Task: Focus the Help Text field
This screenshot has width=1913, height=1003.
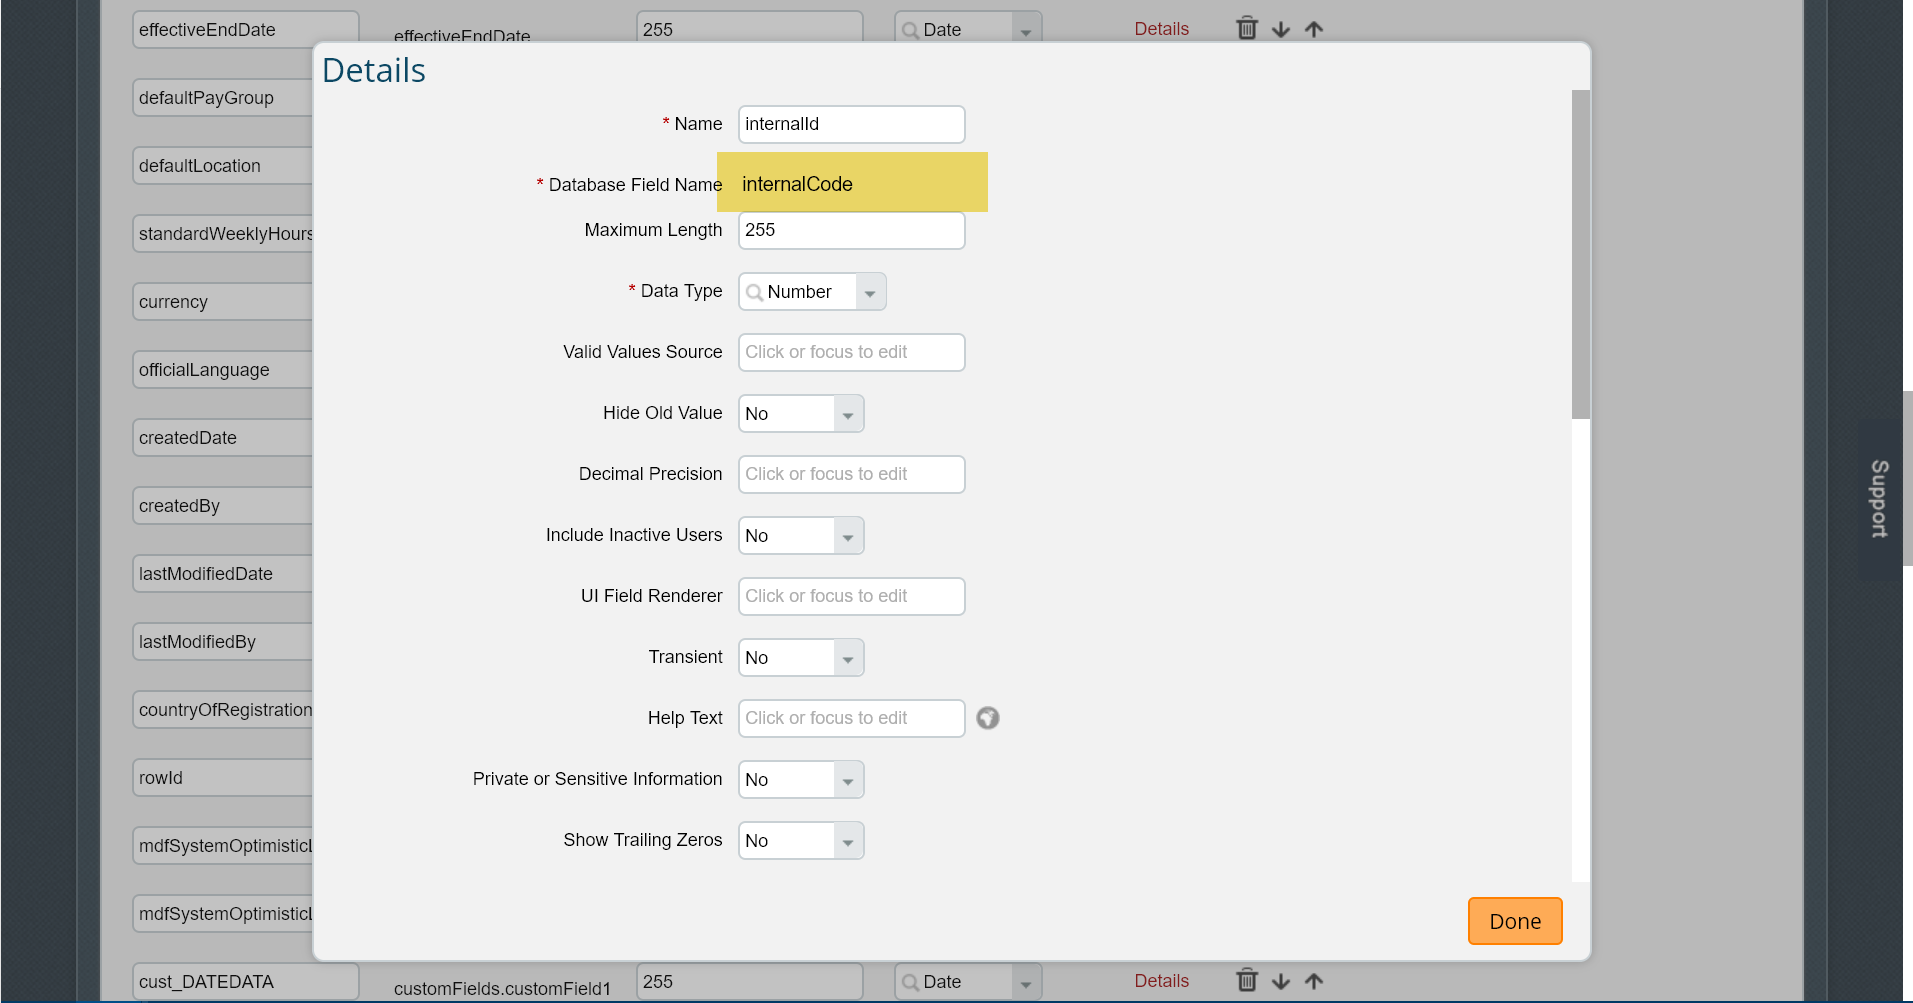Action: point(852,718)
